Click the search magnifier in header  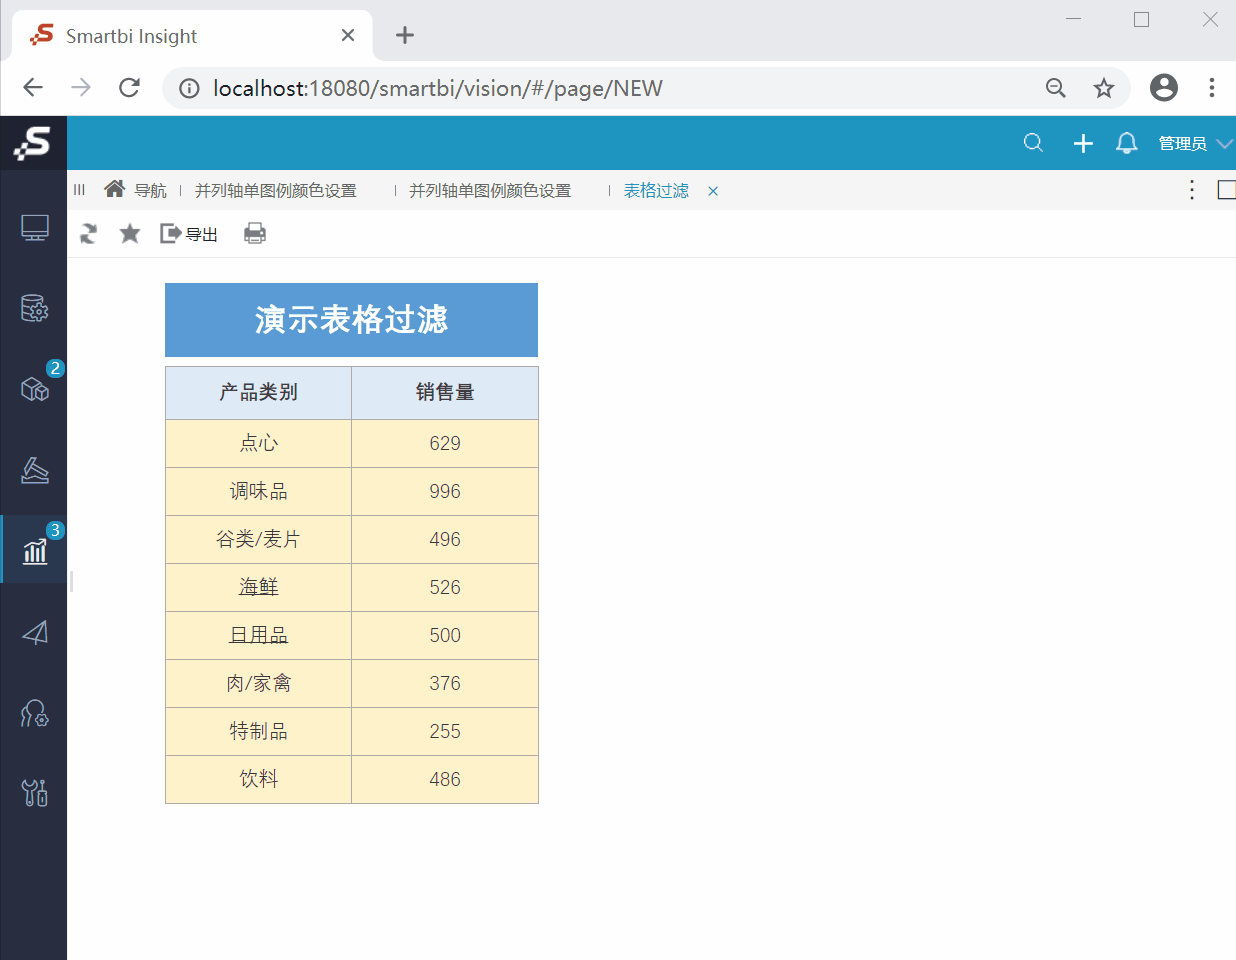pyautogui.click(x=1033, y=143)
